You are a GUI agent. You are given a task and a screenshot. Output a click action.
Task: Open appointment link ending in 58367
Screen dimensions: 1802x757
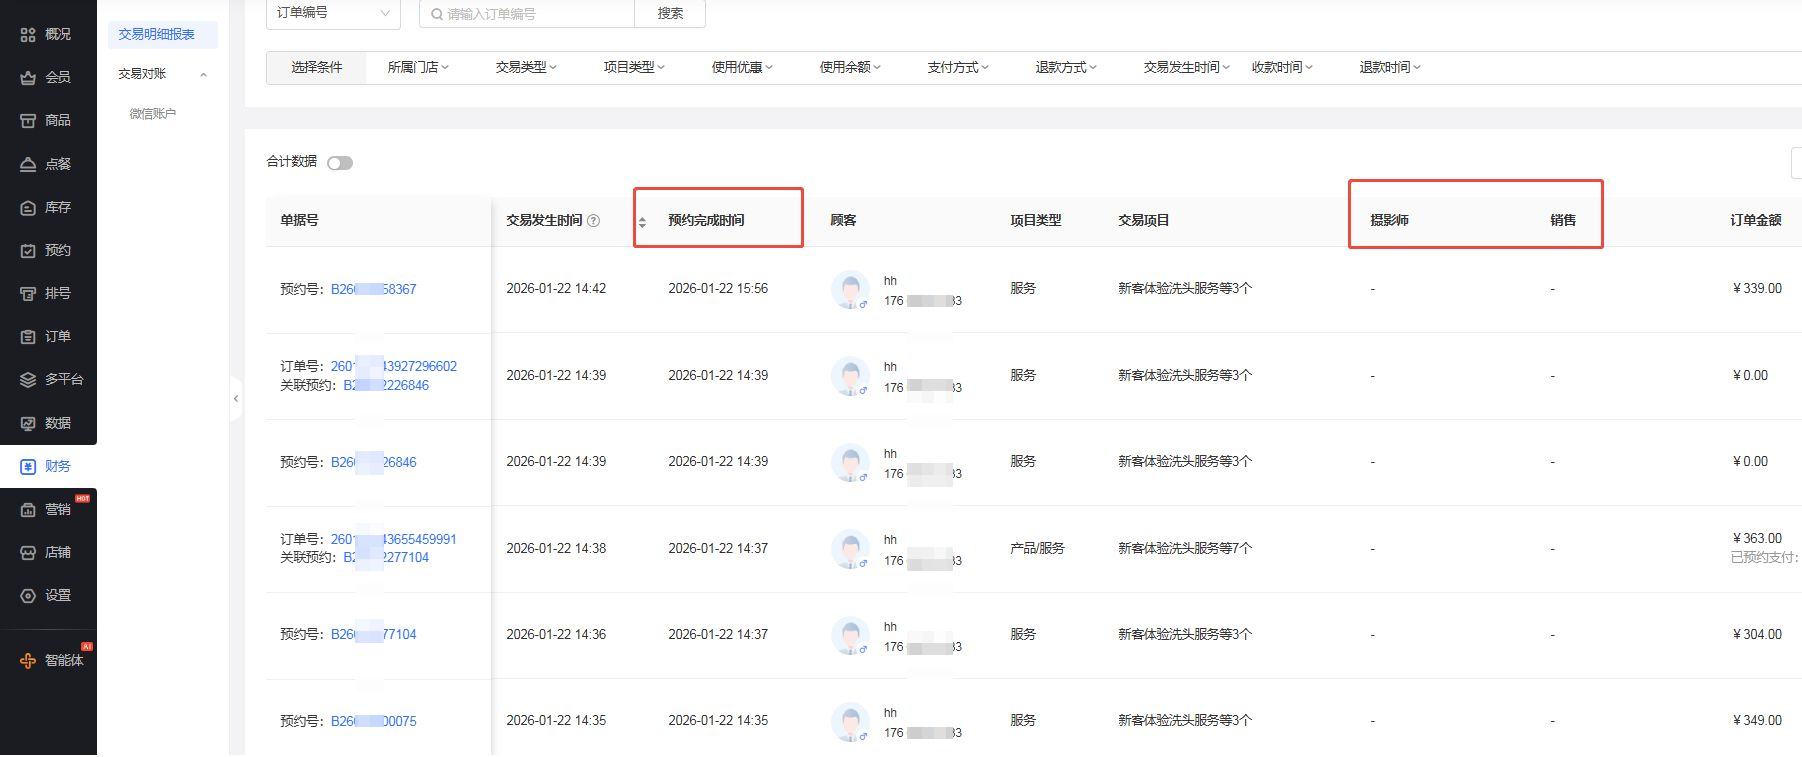pos(373,289)
